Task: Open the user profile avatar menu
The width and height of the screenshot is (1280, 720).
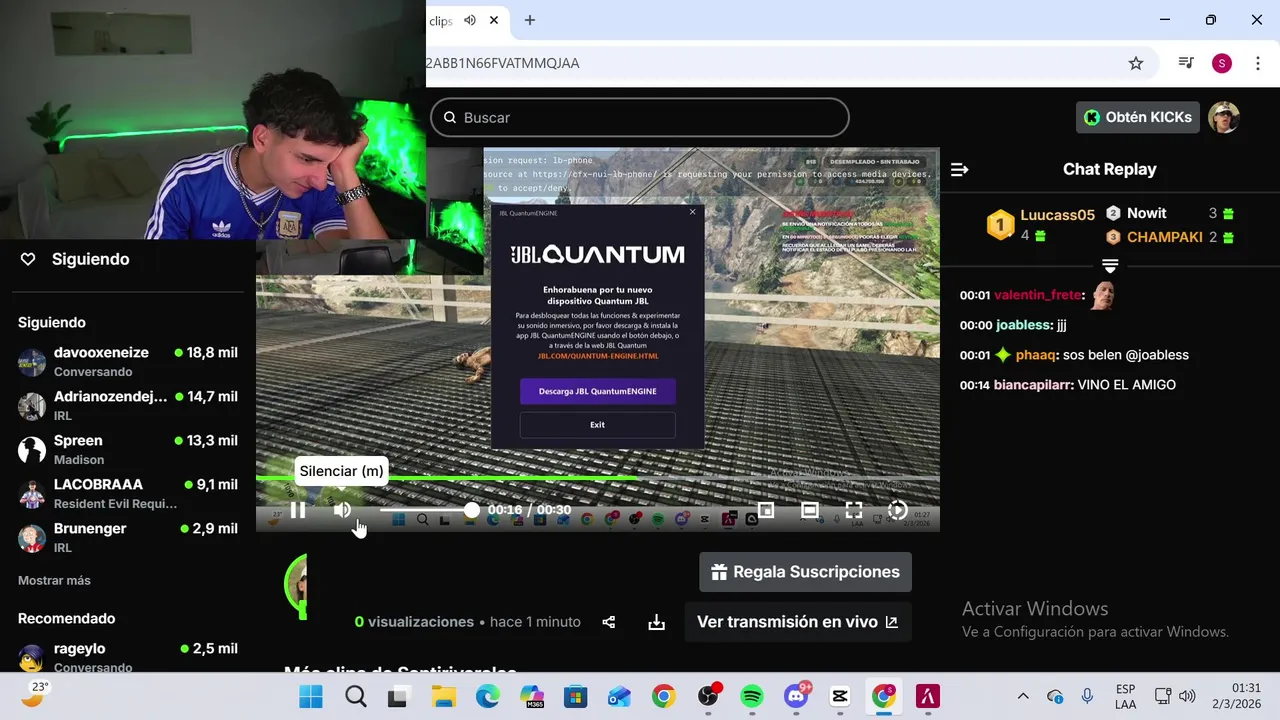Action: [x=1224, y=117]
